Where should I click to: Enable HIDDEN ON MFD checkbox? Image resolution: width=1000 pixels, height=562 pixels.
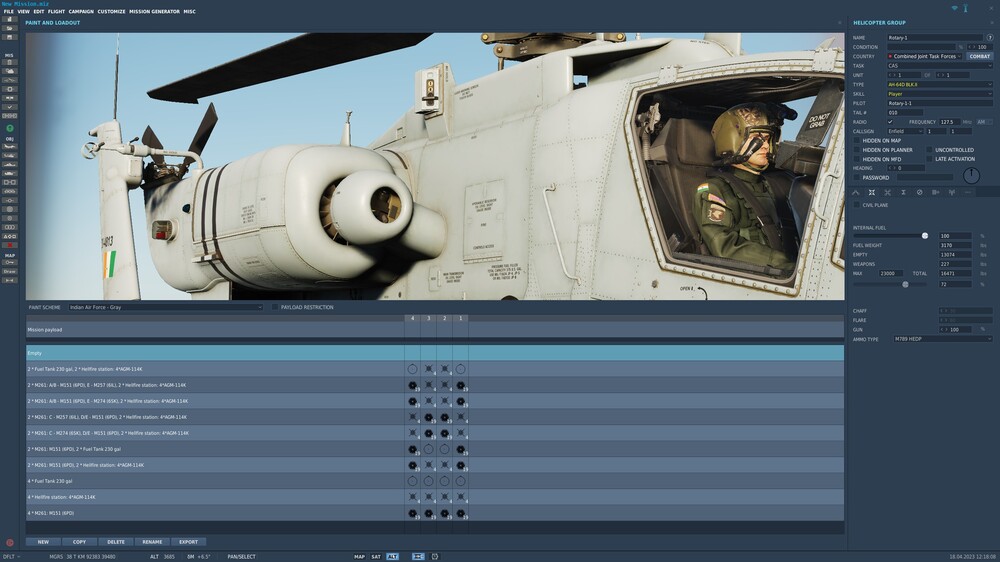pyautogui.click(x=857, y=159)
